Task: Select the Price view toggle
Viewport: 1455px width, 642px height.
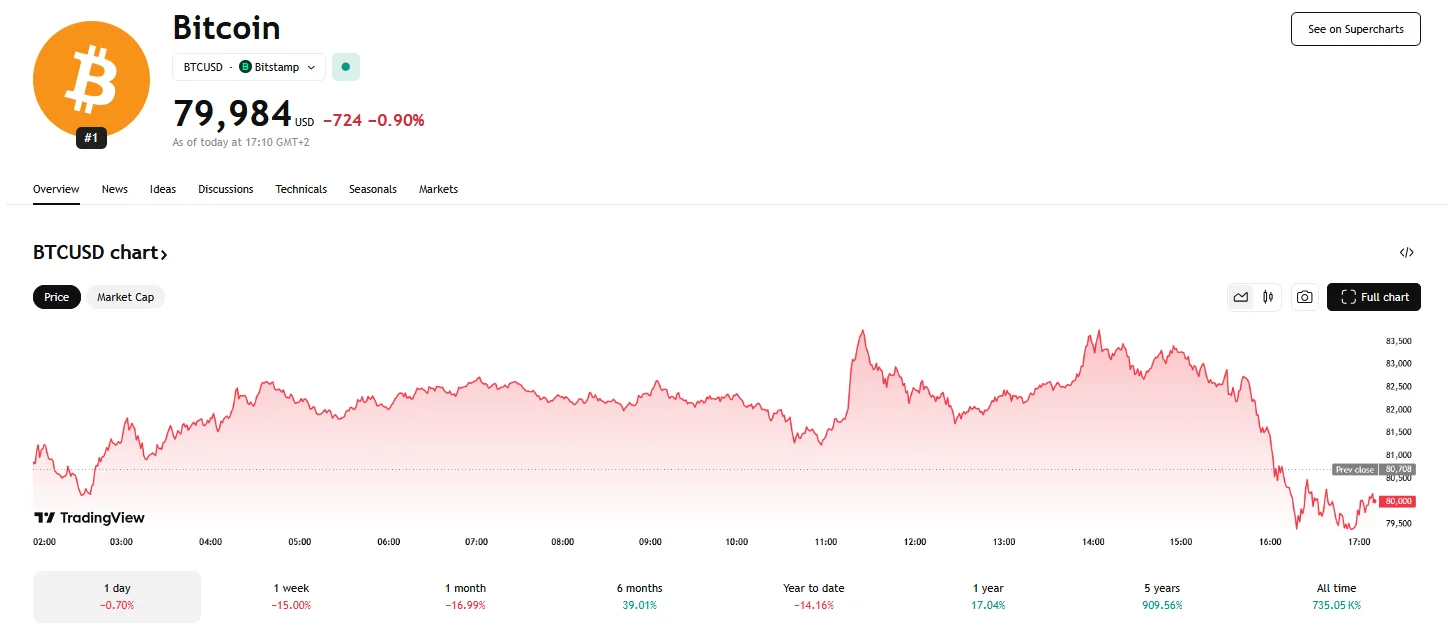Action: [x=56, y=297]
